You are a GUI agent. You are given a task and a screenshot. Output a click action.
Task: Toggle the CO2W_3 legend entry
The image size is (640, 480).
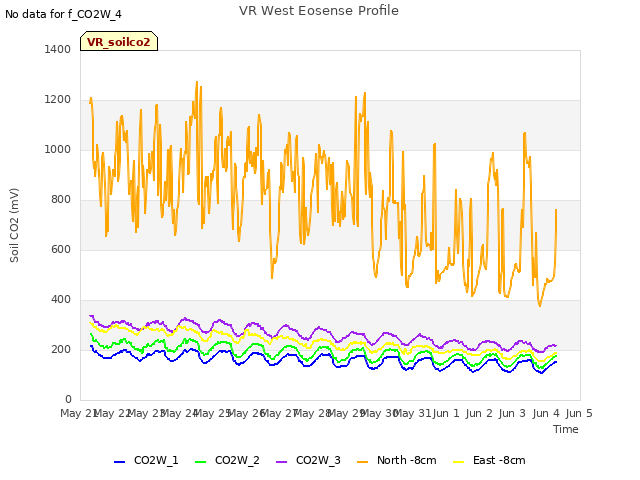(x=308, y=460)
